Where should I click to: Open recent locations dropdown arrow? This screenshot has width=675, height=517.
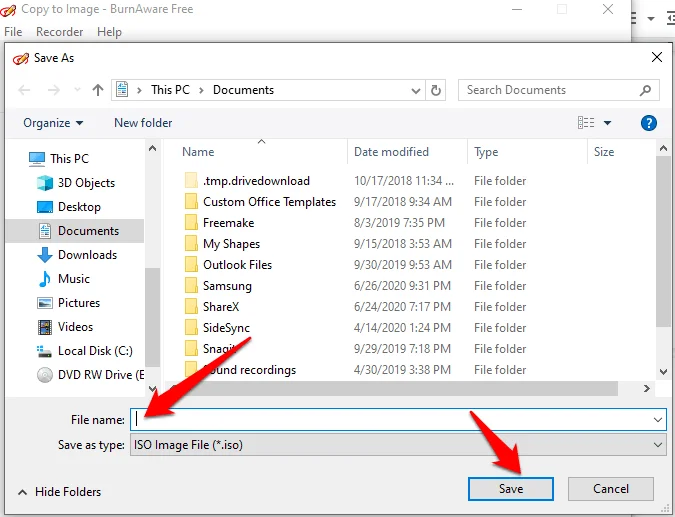pos(77,90)
